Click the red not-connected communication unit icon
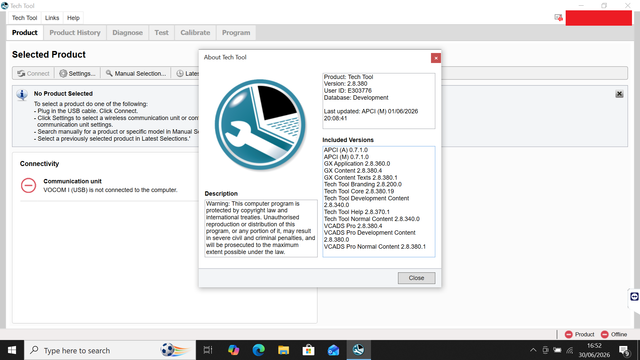640x360 pixels. click(x=29, y=185)
